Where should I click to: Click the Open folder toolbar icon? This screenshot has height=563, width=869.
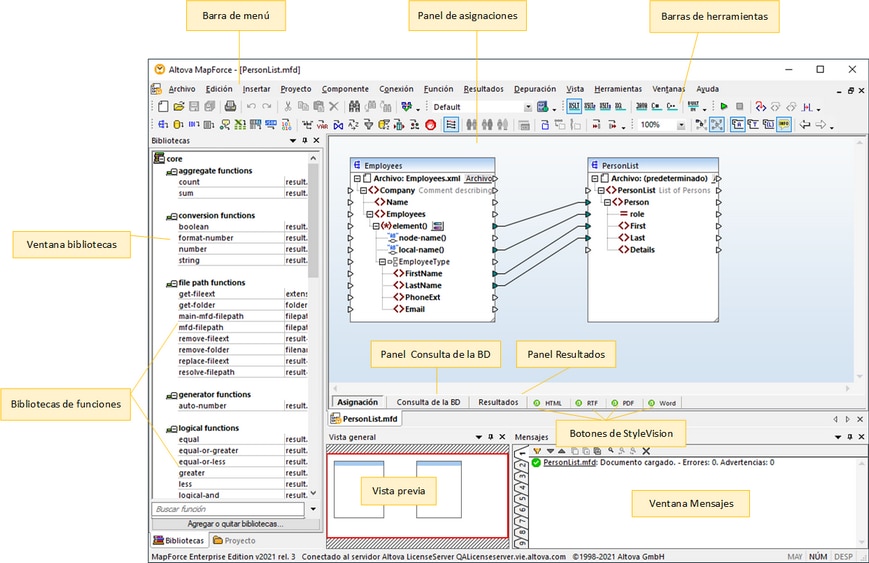click(178, 106)
